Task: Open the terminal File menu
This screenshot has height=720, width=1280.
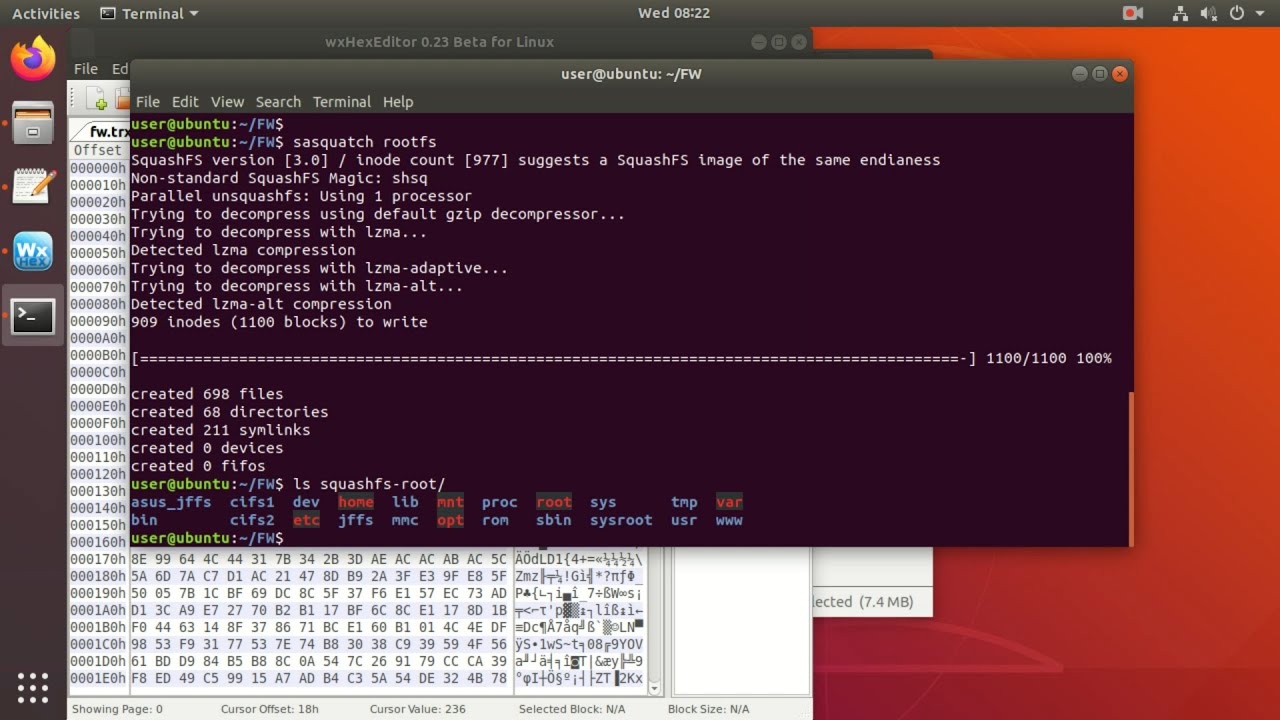Action: coord(148,101)
